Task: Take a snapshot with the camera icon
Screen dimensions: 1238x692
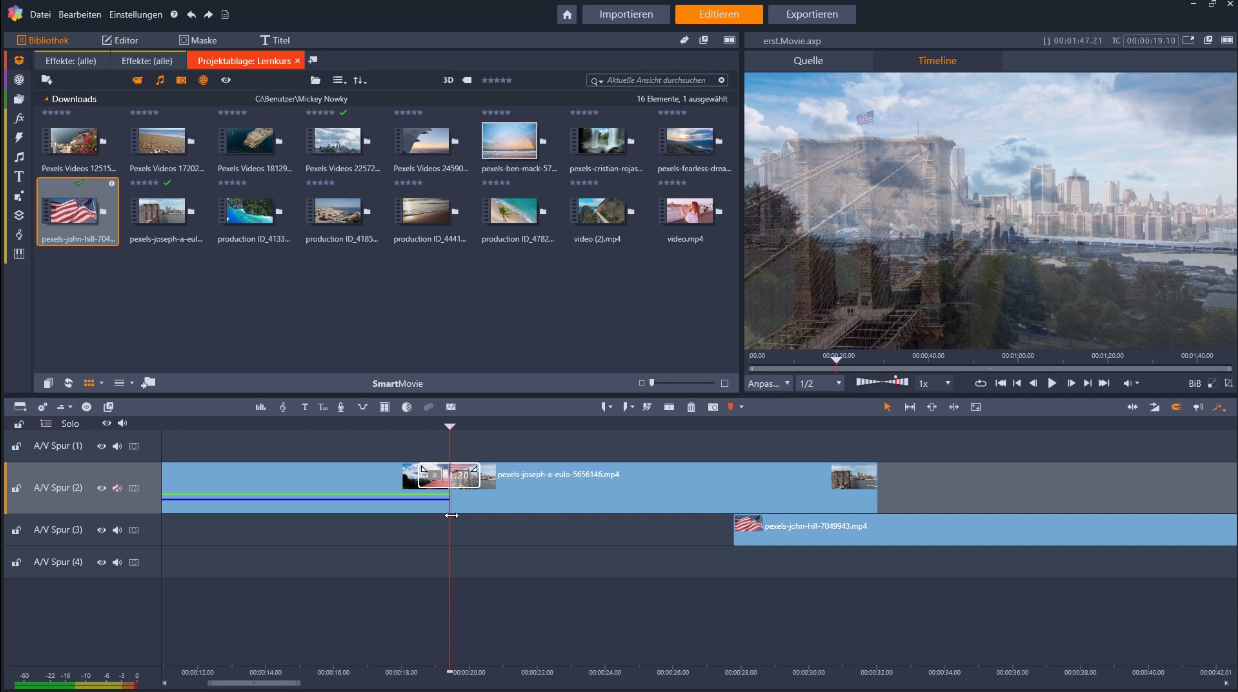Action: (x=713, y=407)
